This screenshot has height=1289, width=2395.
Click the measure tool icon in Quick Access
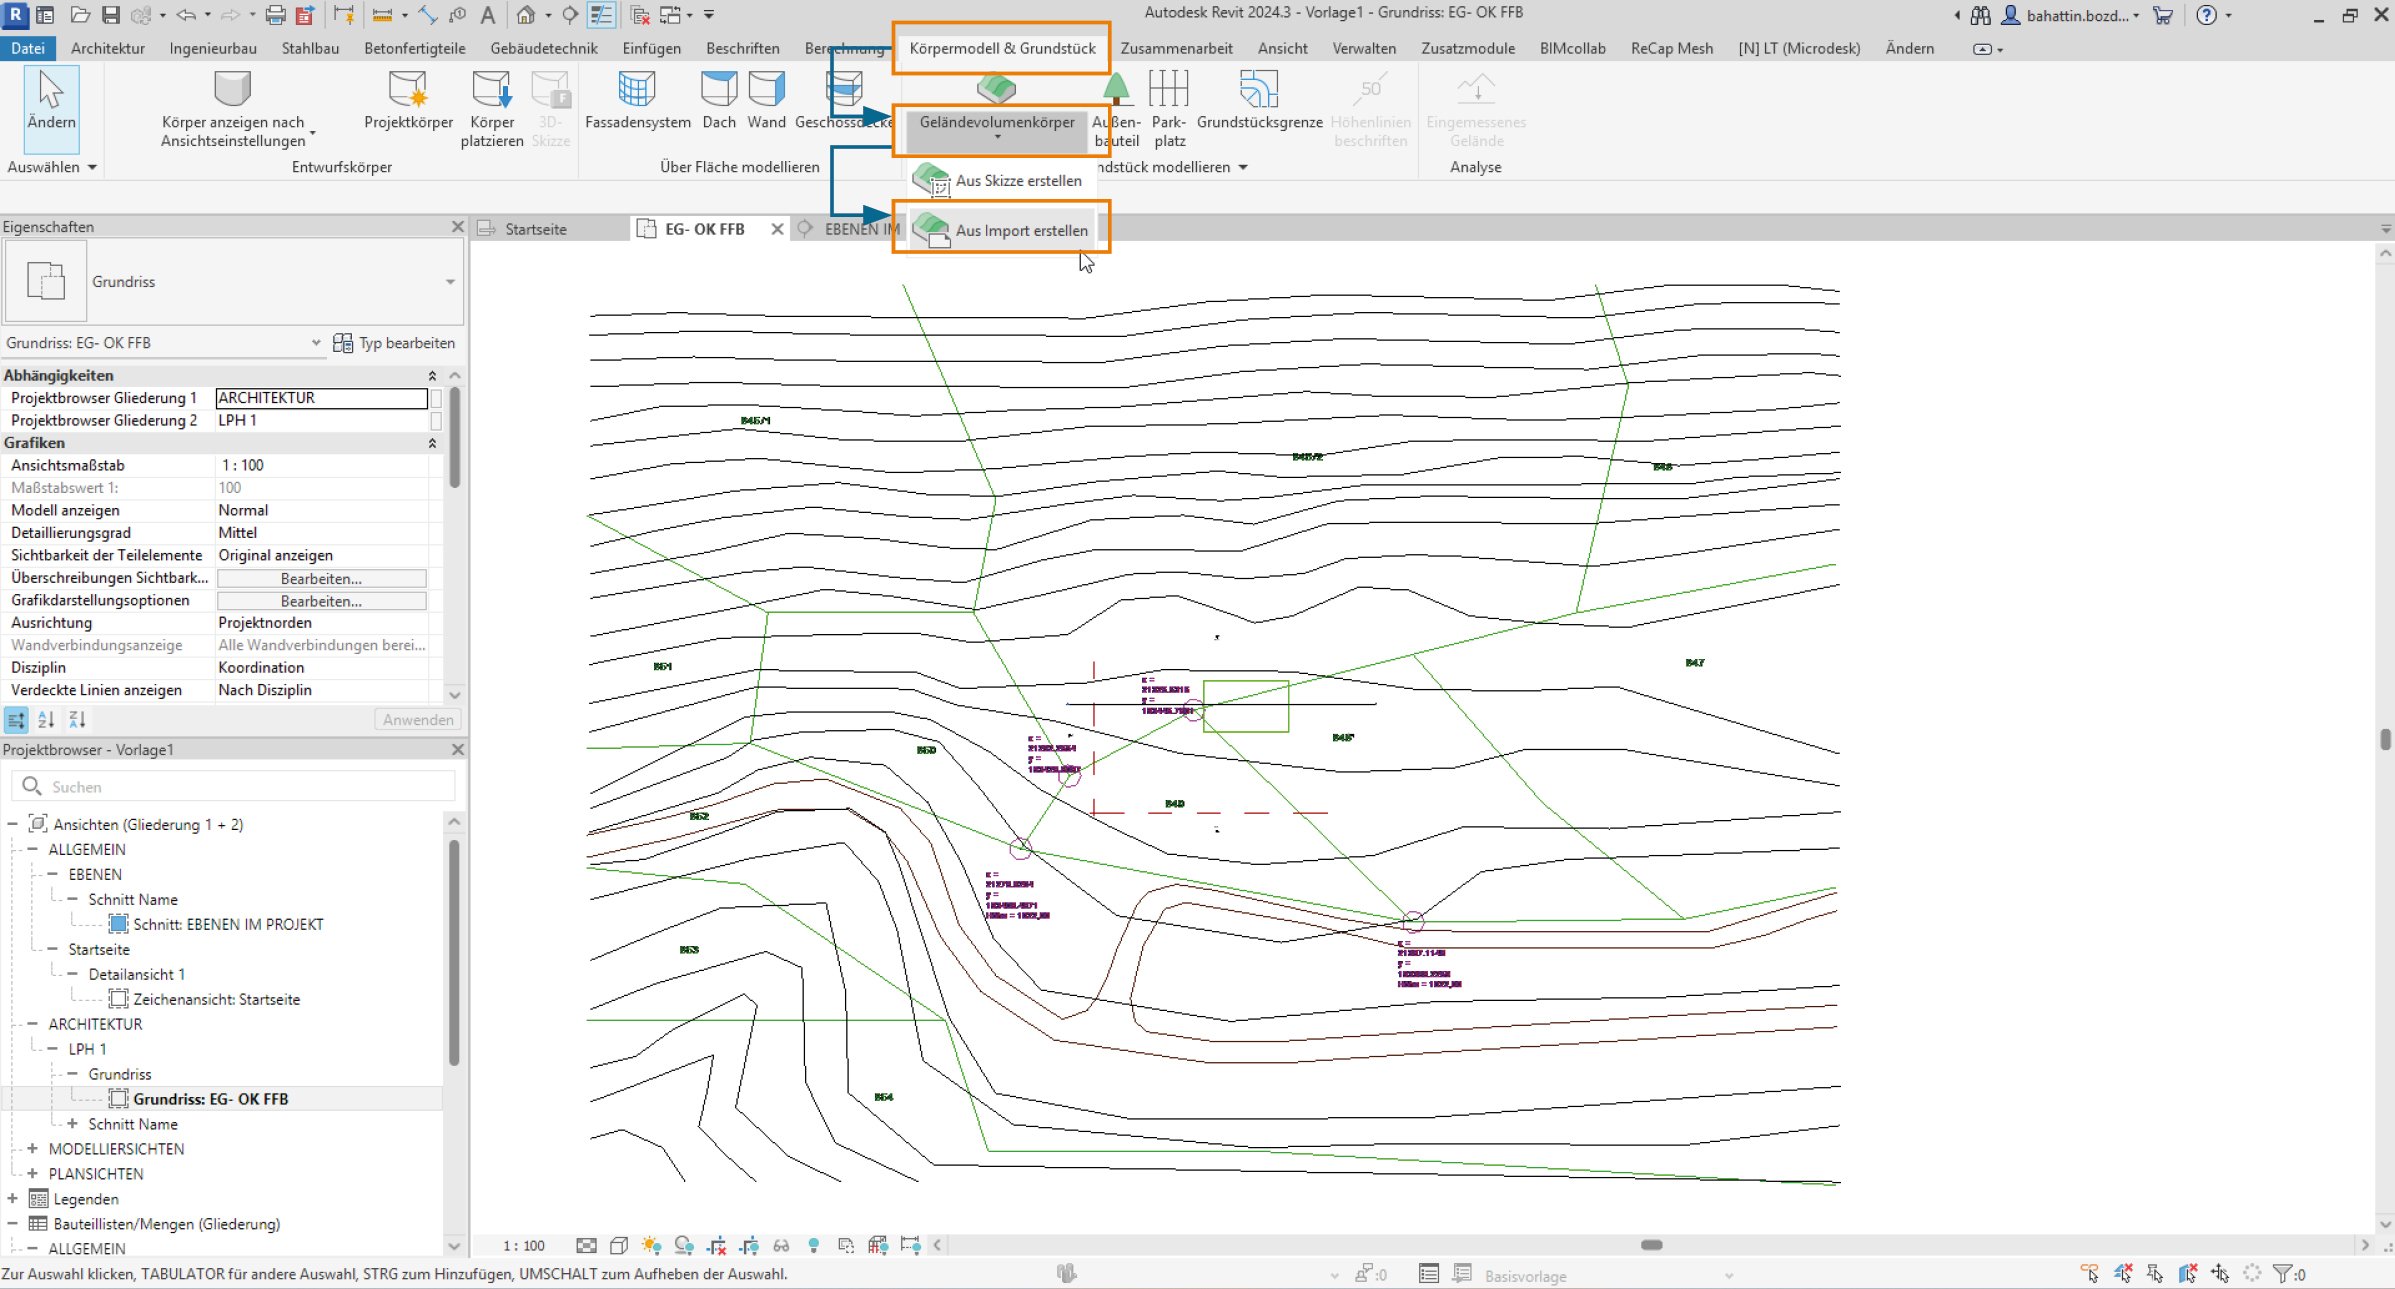pyautogui.click(x=382, y=15)
